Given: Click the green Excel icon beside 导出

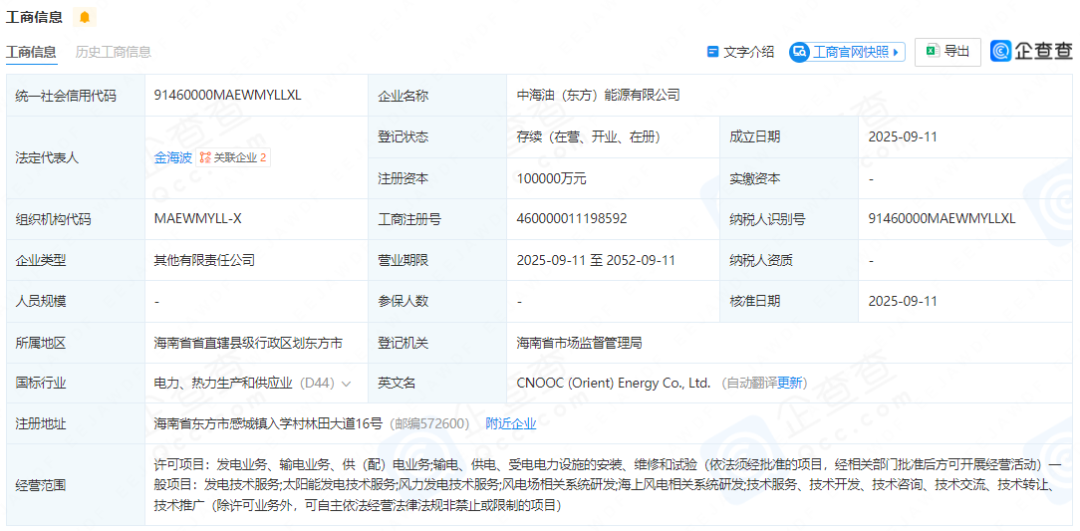Looking at the screenshot, I should (932, 51).
